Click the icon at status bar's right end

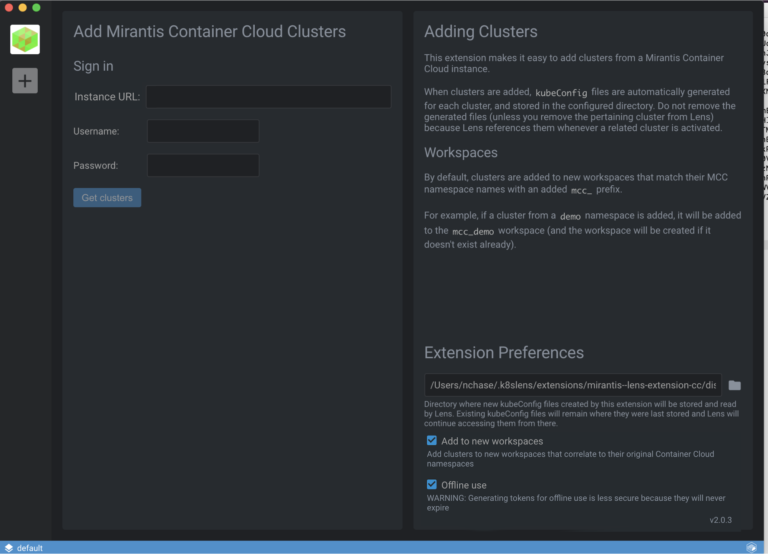tap(751, 548)
